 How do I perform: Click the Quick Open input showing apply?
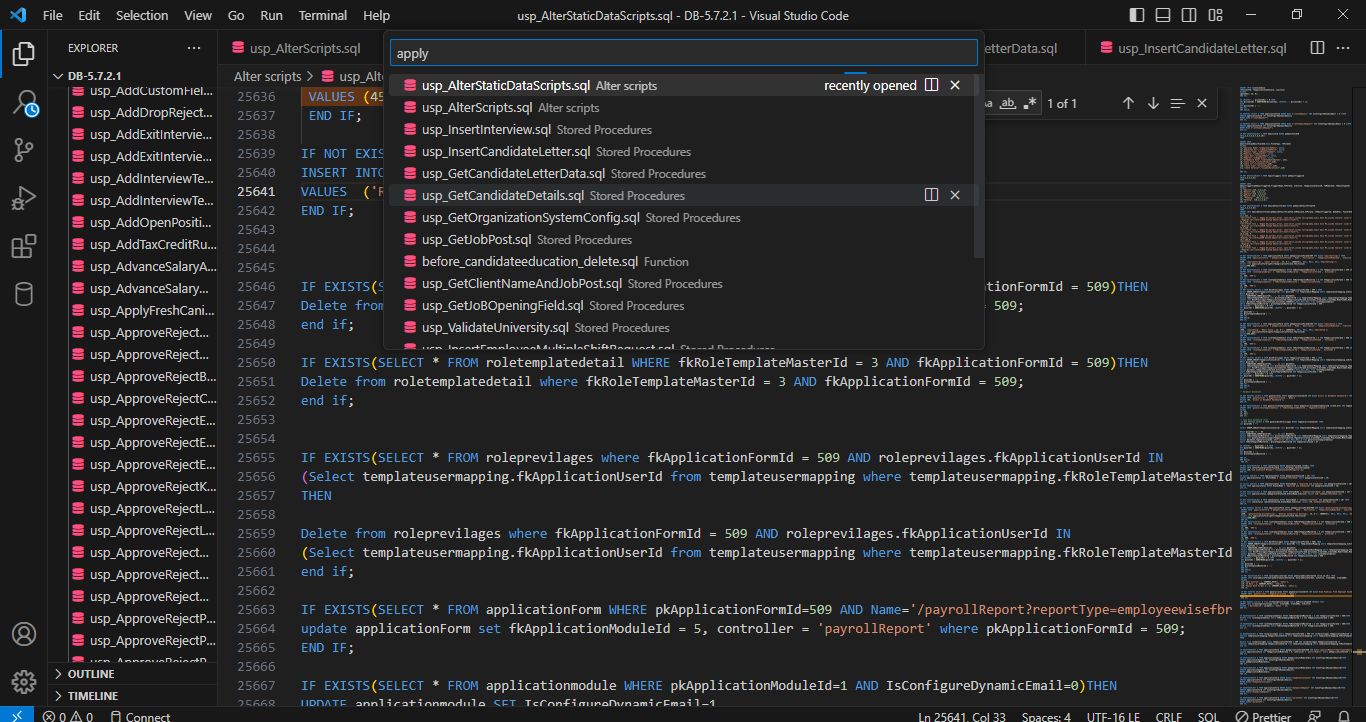point(683,52)
